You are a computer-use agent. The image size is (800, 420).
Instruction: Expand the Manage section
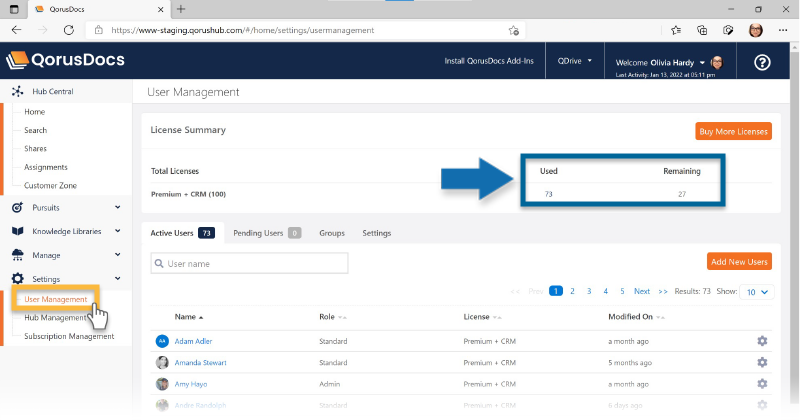(x=118, y=254)
